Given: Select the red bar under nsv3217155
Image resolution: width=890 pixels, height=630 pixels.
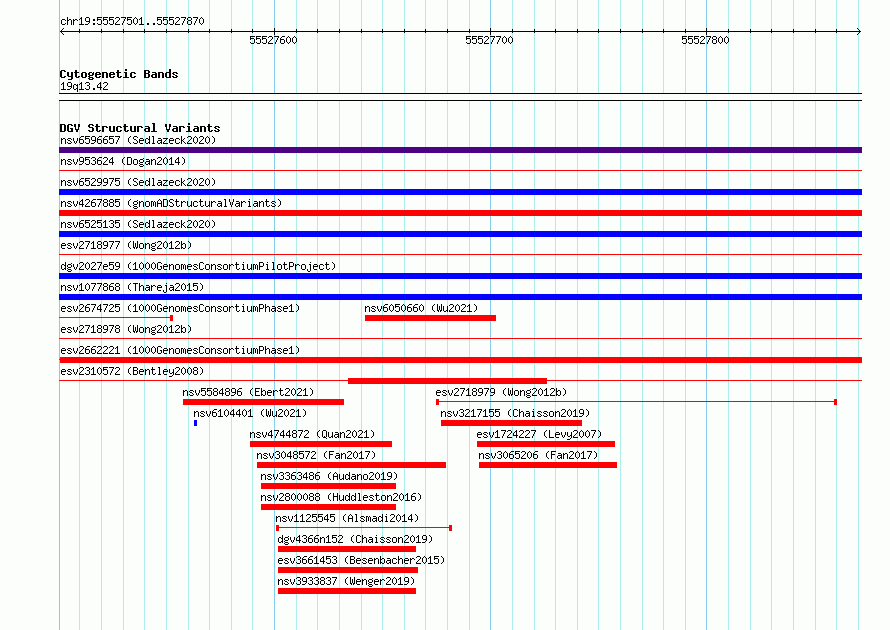Looking at the screenshot, I should coord(511,423).
